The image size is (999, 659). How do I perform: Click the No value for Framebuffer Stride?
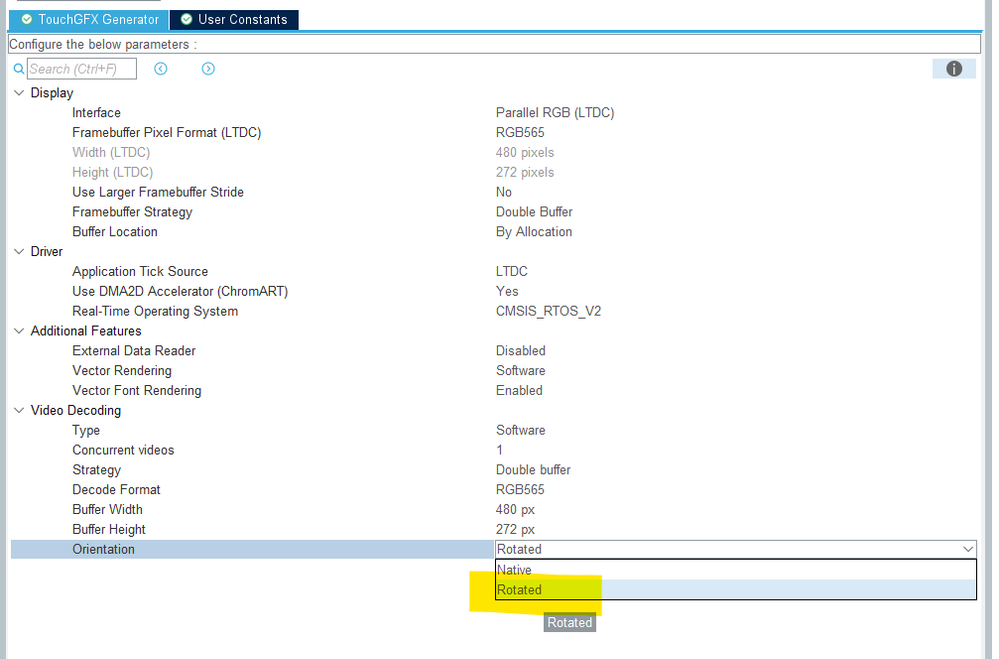point(503,192)
